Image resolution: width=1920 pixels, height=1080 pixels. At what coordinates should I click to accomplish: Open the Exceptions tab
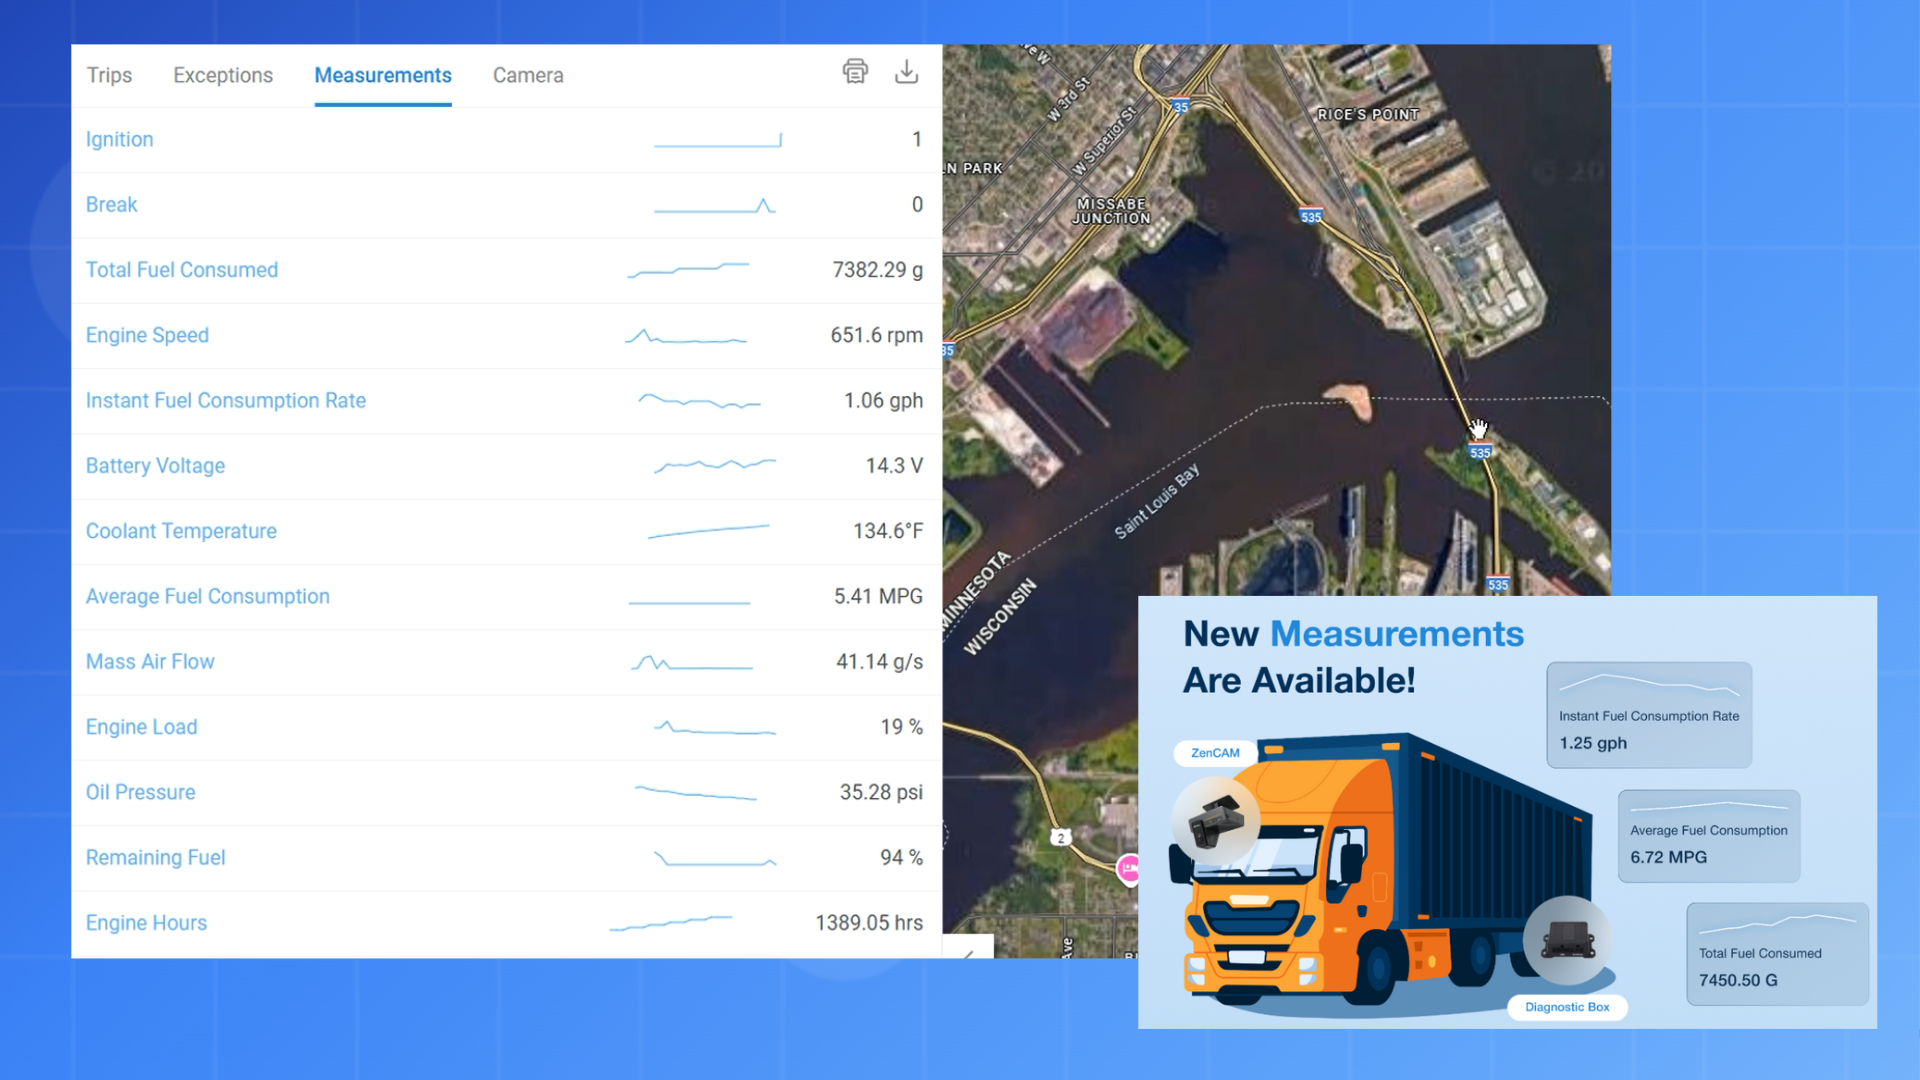pos(223,76)
